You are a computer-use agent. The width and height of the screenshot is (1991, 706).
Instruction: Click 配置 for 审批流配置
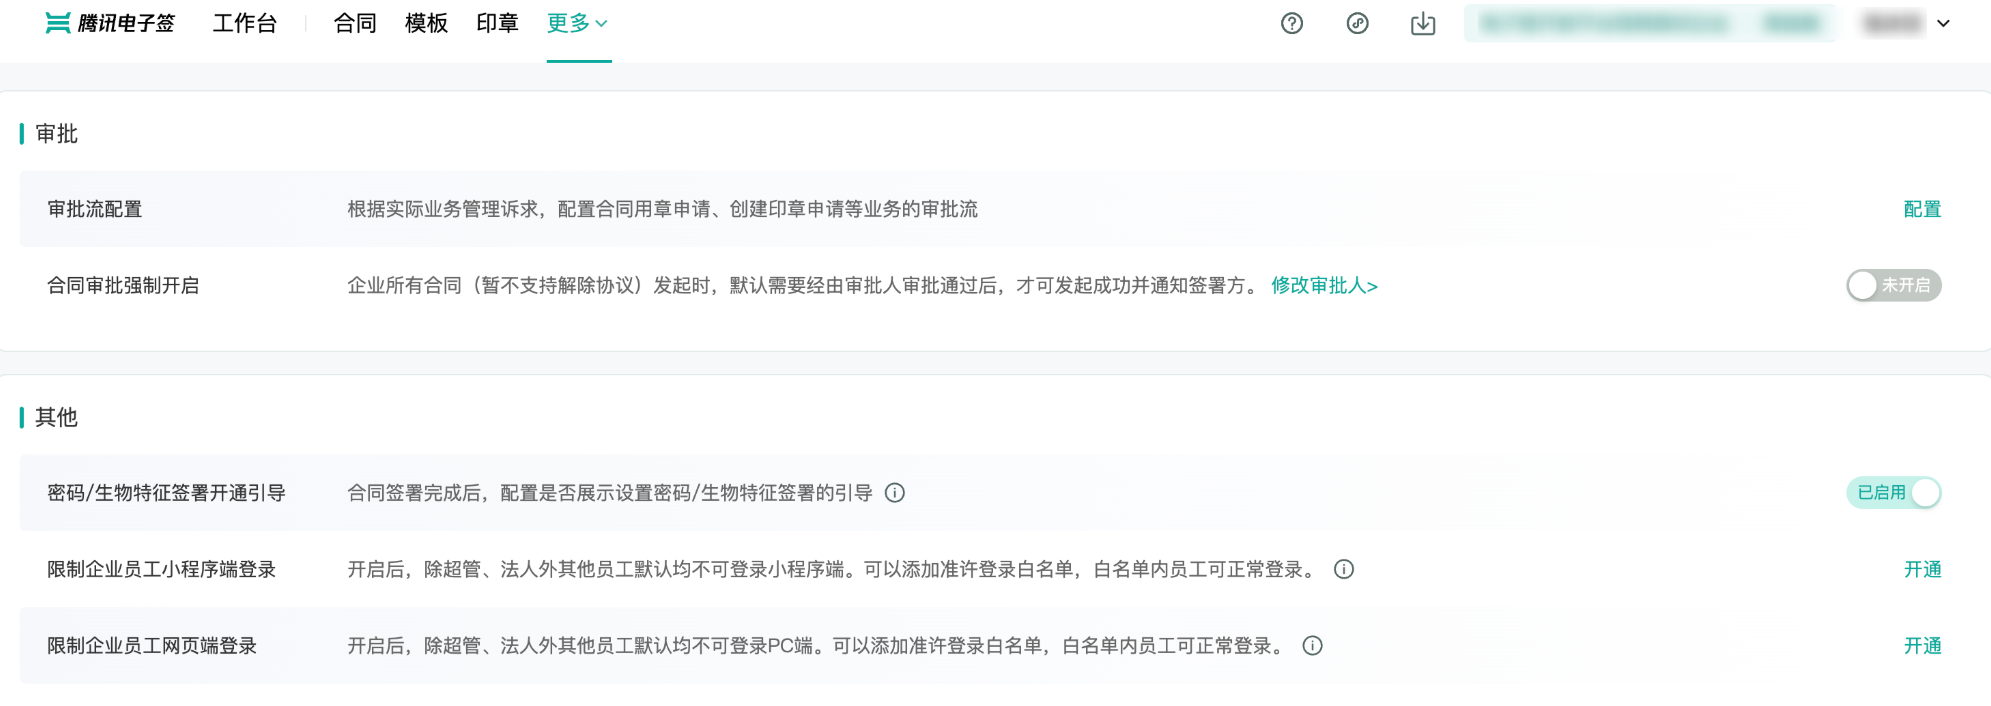pos(1922,209)
